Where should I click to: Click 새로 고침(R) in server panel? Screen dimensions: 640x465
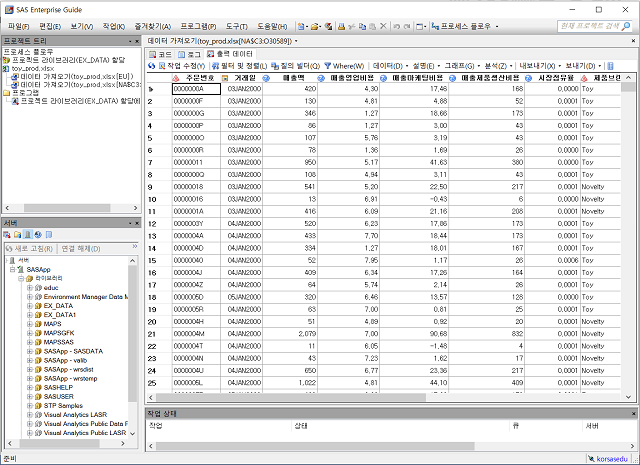[29, 249]
